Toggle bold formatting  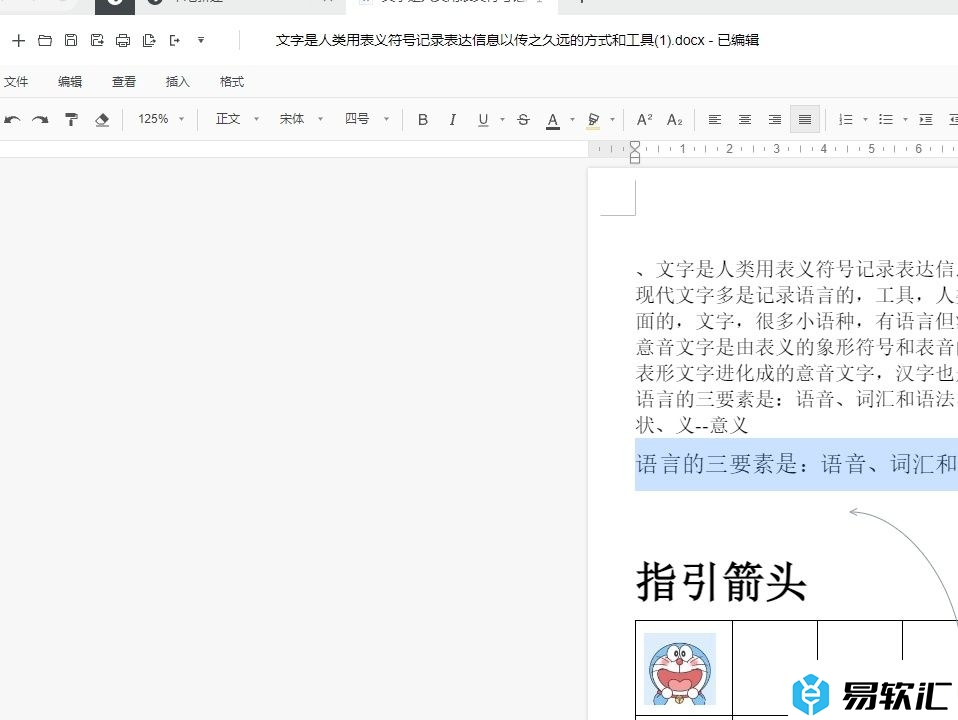coord(423,120)
